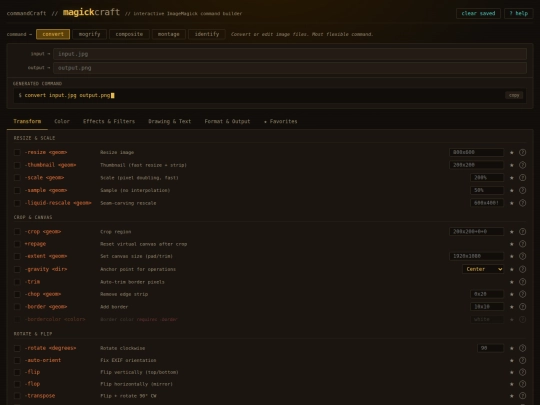Open help for +repage
540x405 pixels.
click(522, 244)
